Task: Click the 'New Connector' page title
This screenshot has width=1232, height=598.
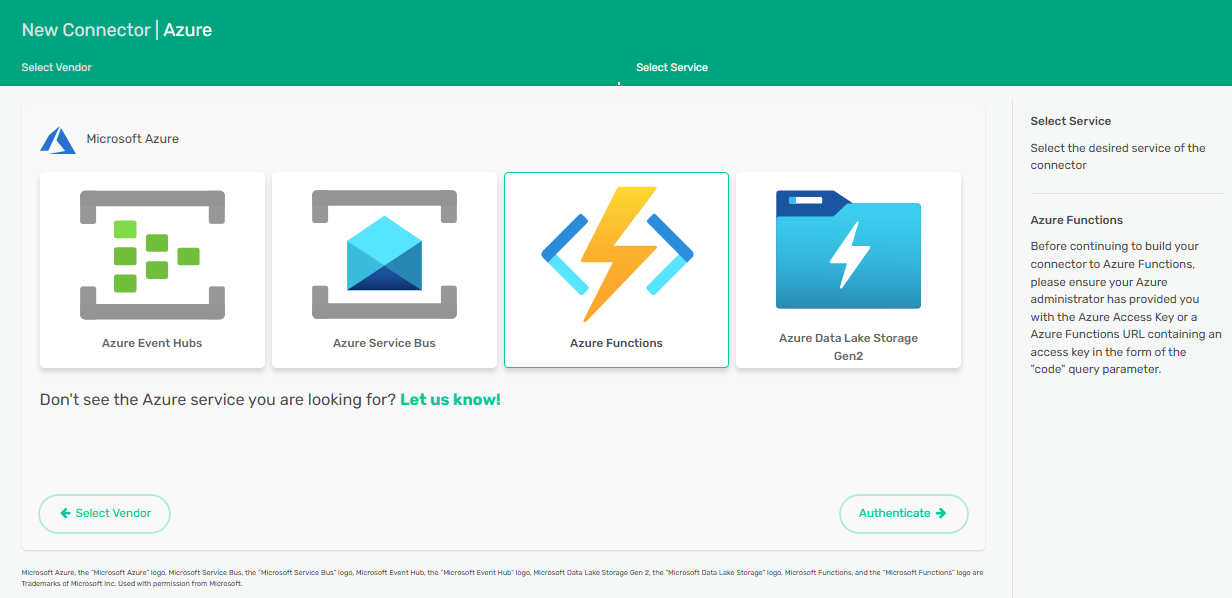Action: click(x=86, y=30)
